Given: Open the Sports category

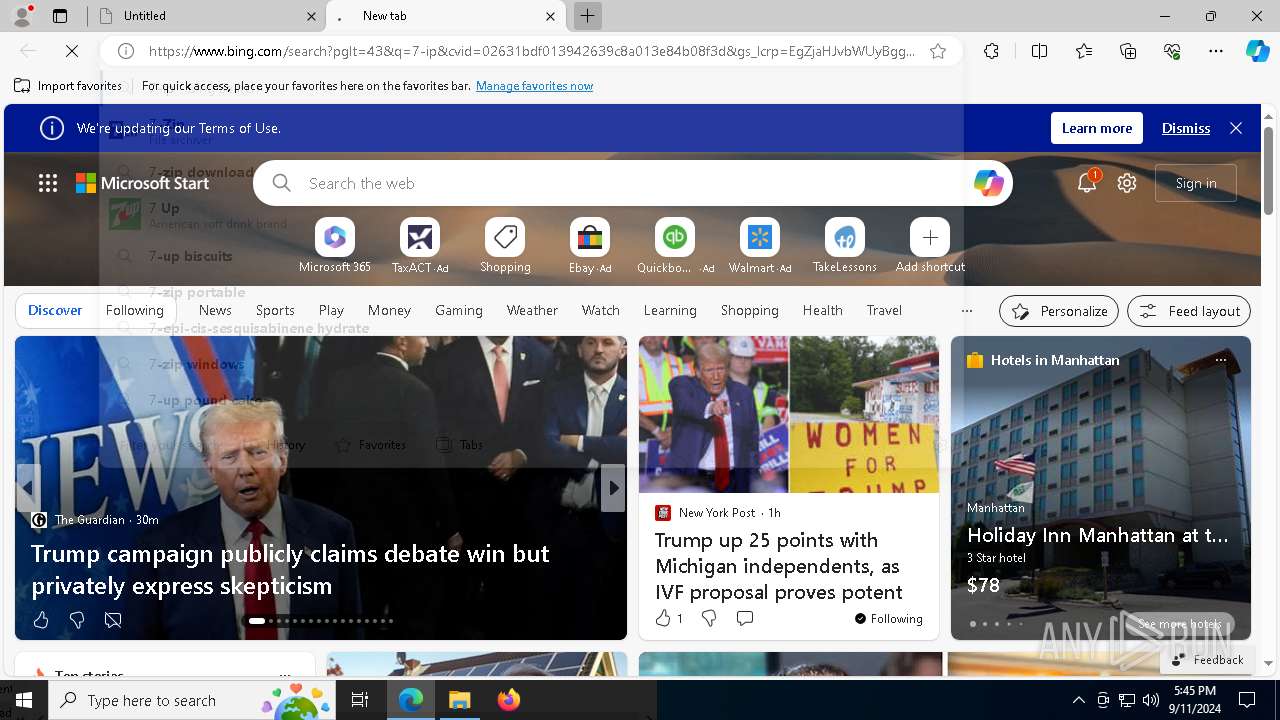Looking at the screenshot, I should point(275,310).
